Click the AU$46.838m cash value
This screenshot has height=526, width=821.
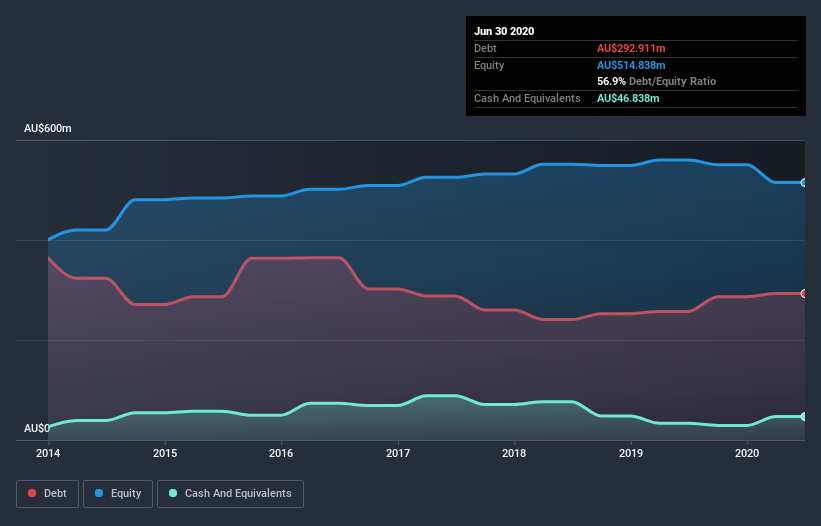(628, 98)
